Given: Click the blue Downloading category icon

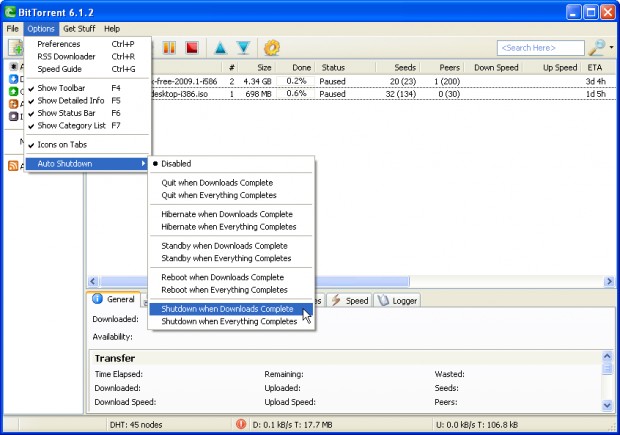Looking at the screenshot, I should click(13, 79).
